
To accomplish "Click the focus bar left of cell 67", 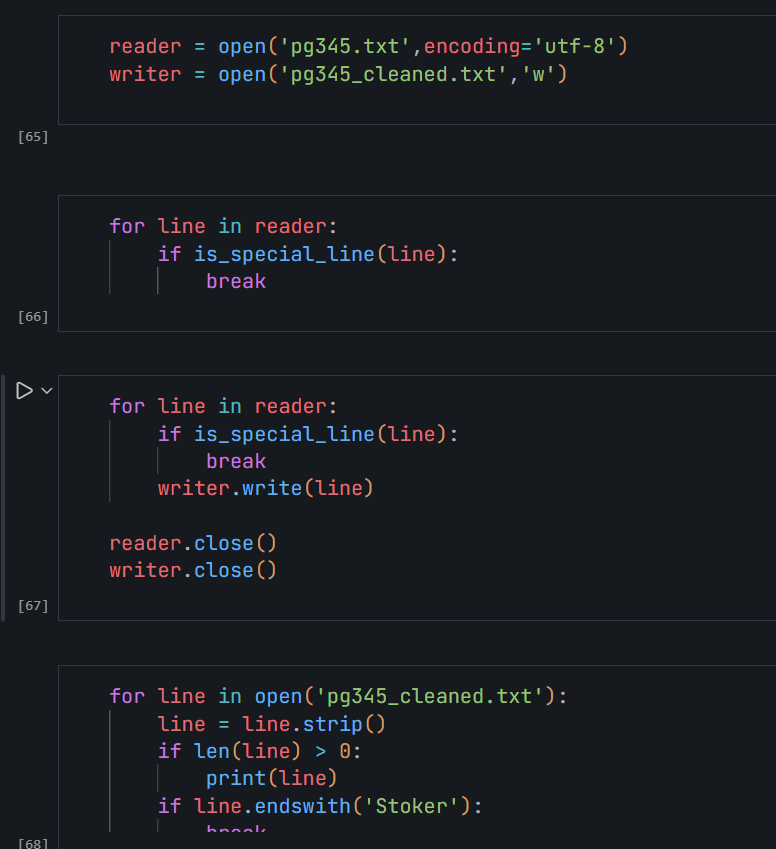I will click(3, 498).
